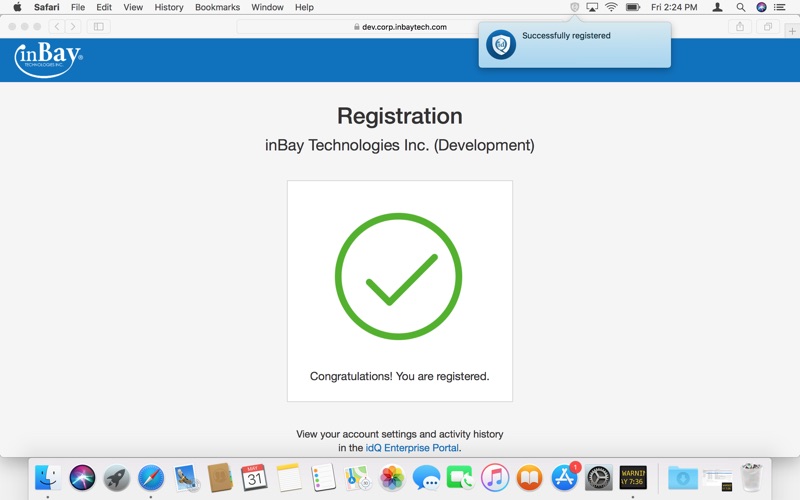The image size is (800, 500).
Task: Open Console app from the Dock
Action: (x=633, y=478)
